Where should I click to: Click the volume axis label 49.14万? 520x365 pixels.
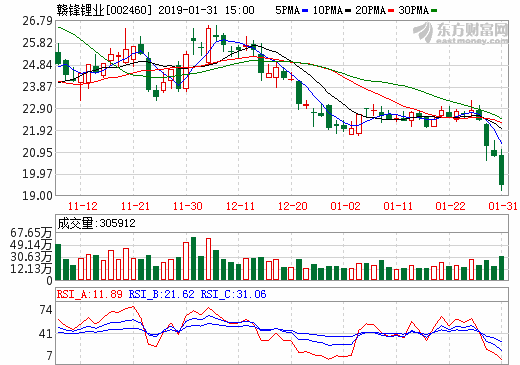[x=31, y=245]
